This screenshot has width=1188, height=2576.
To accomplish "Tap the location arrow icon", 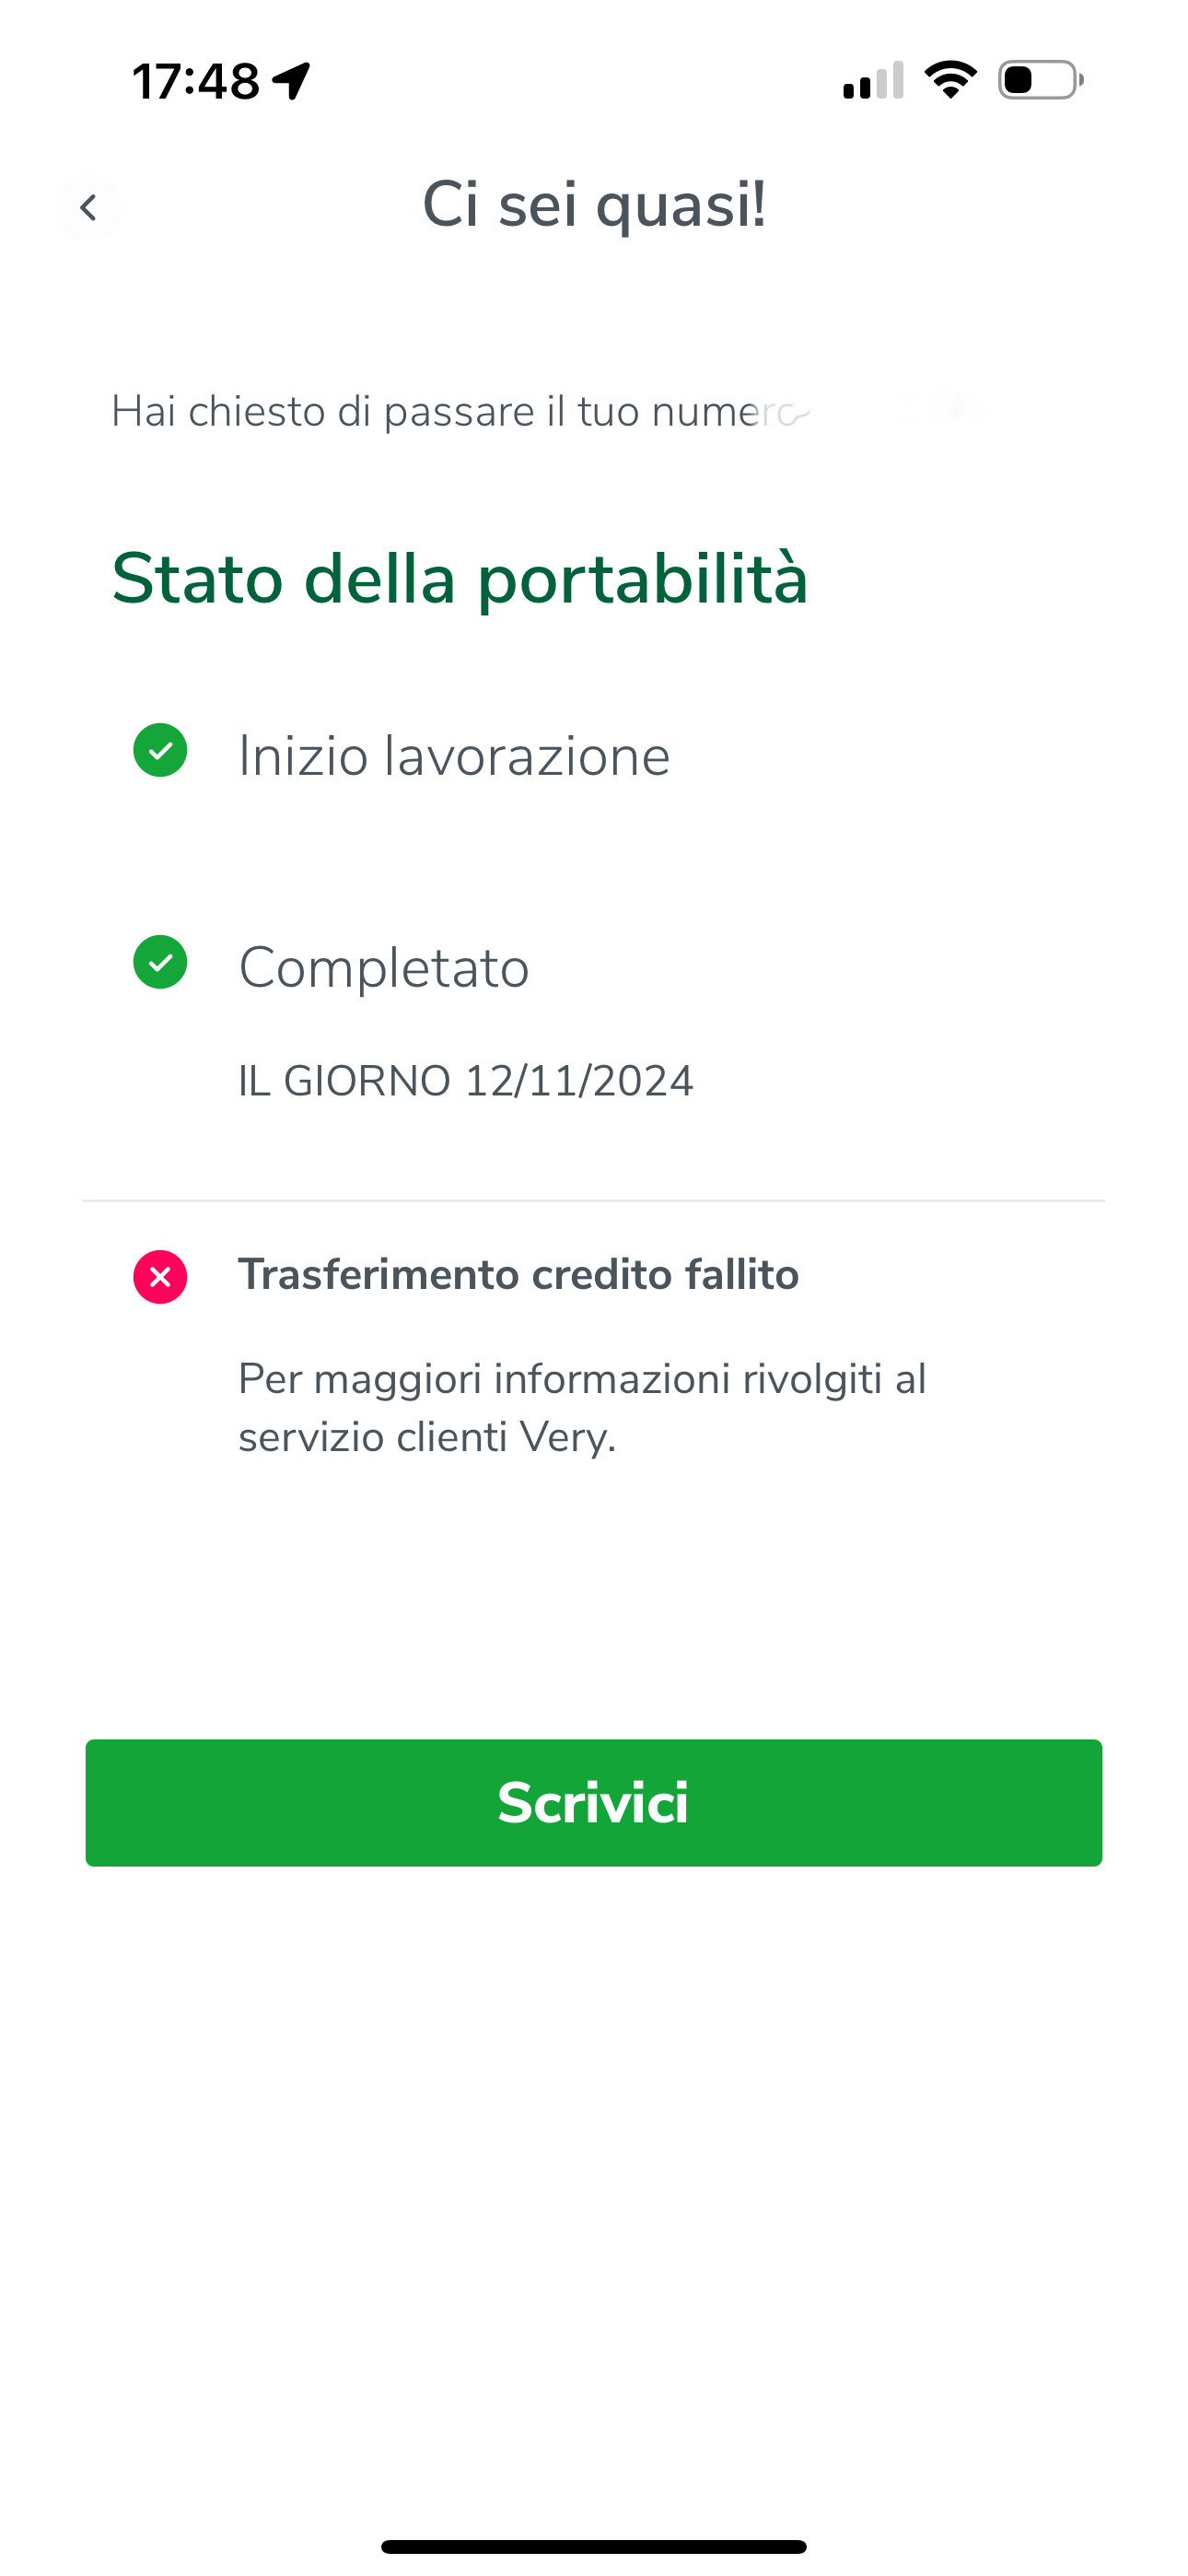I will [292, 81].
